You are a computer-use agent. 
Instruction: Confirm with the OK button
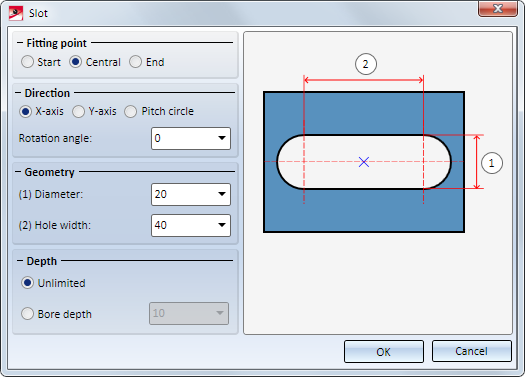384,352
